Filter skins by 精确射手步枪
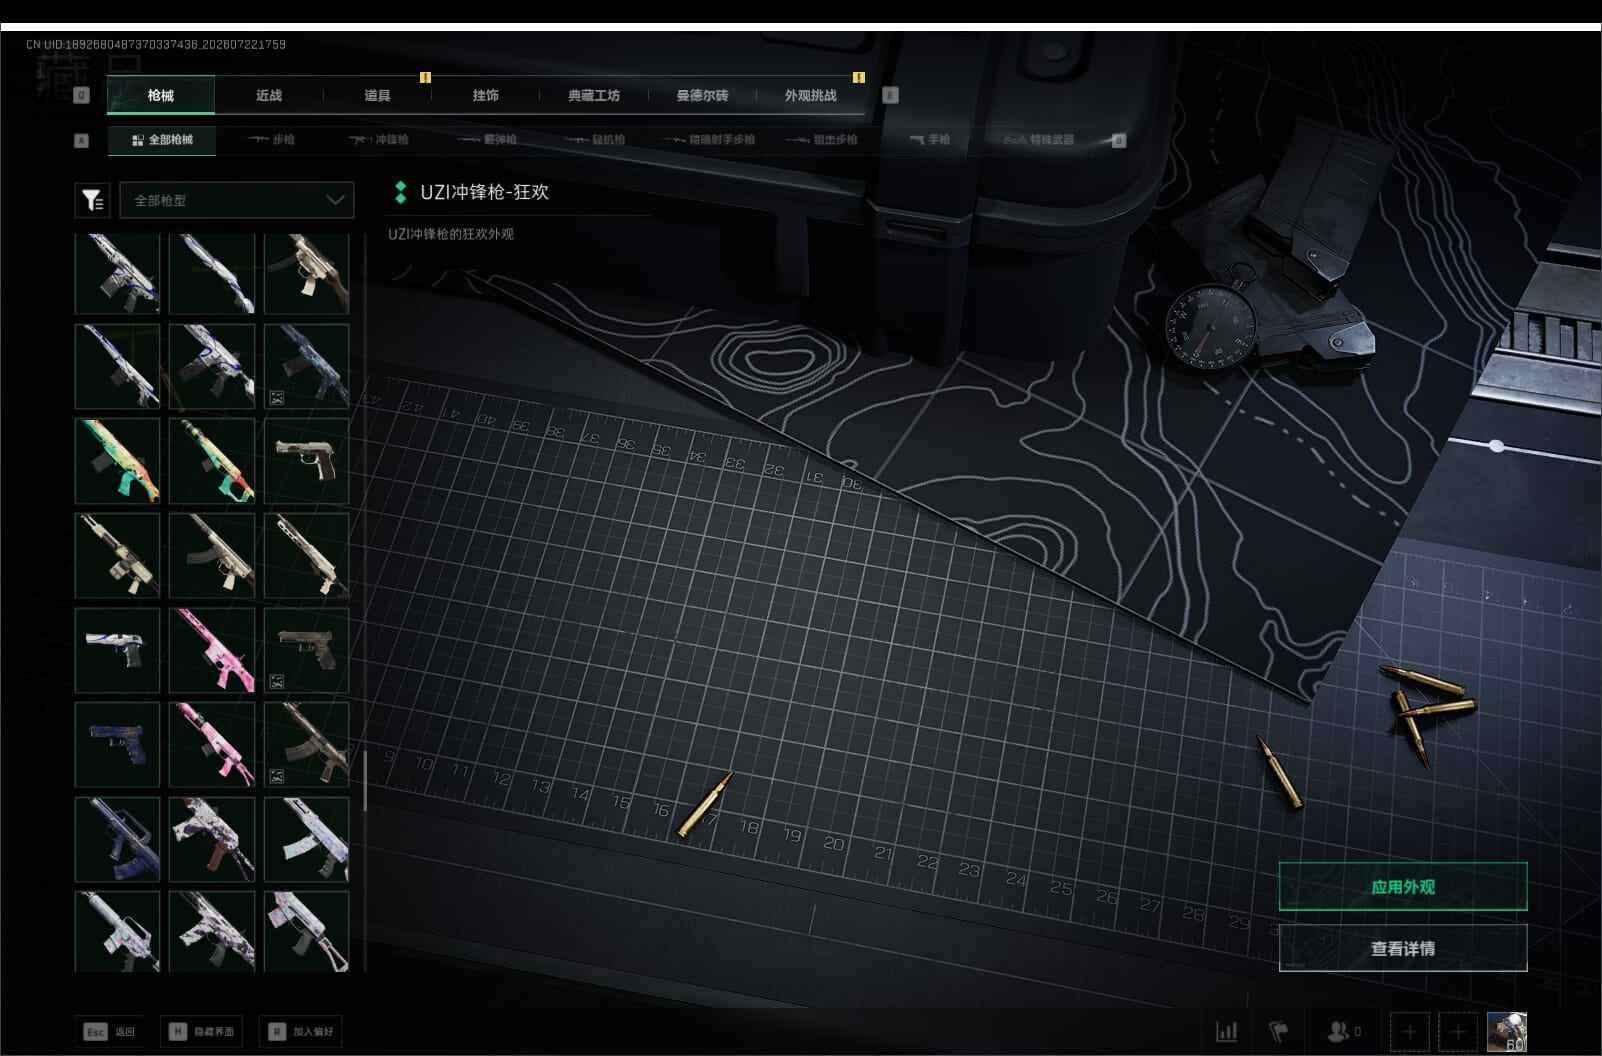The height and width of the screenshot is (1056, 1602). coord(708,140)
